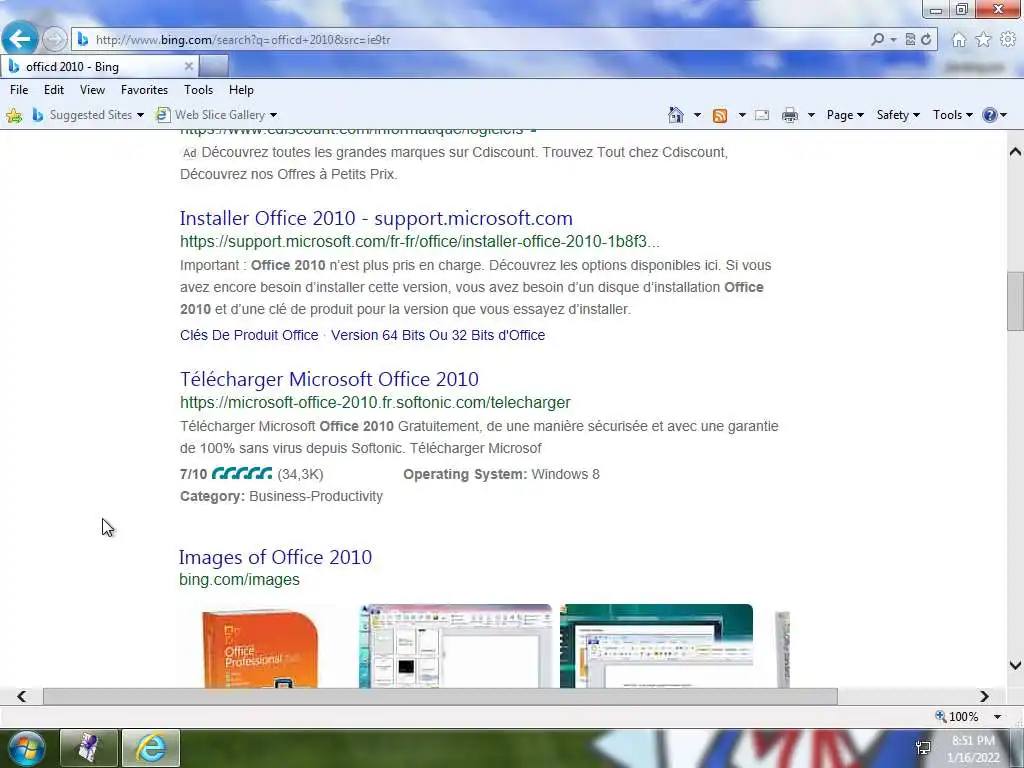
Task: Expand the Suggested Sites dropdown
Action: click(140, 116)
